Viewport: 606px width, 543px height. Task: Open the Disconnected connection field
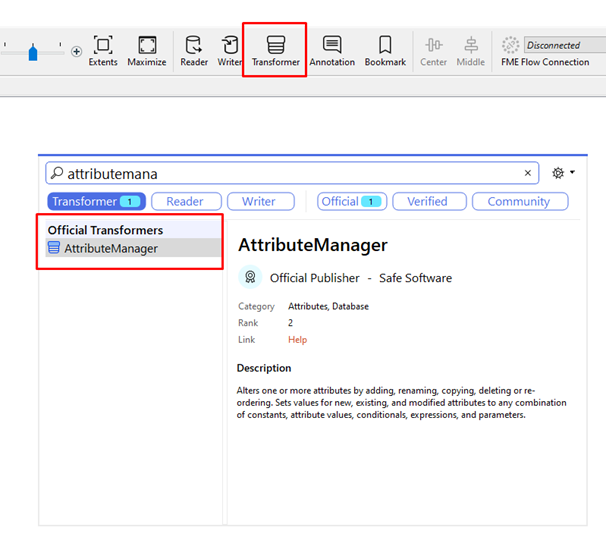click(x=565, y=45)
